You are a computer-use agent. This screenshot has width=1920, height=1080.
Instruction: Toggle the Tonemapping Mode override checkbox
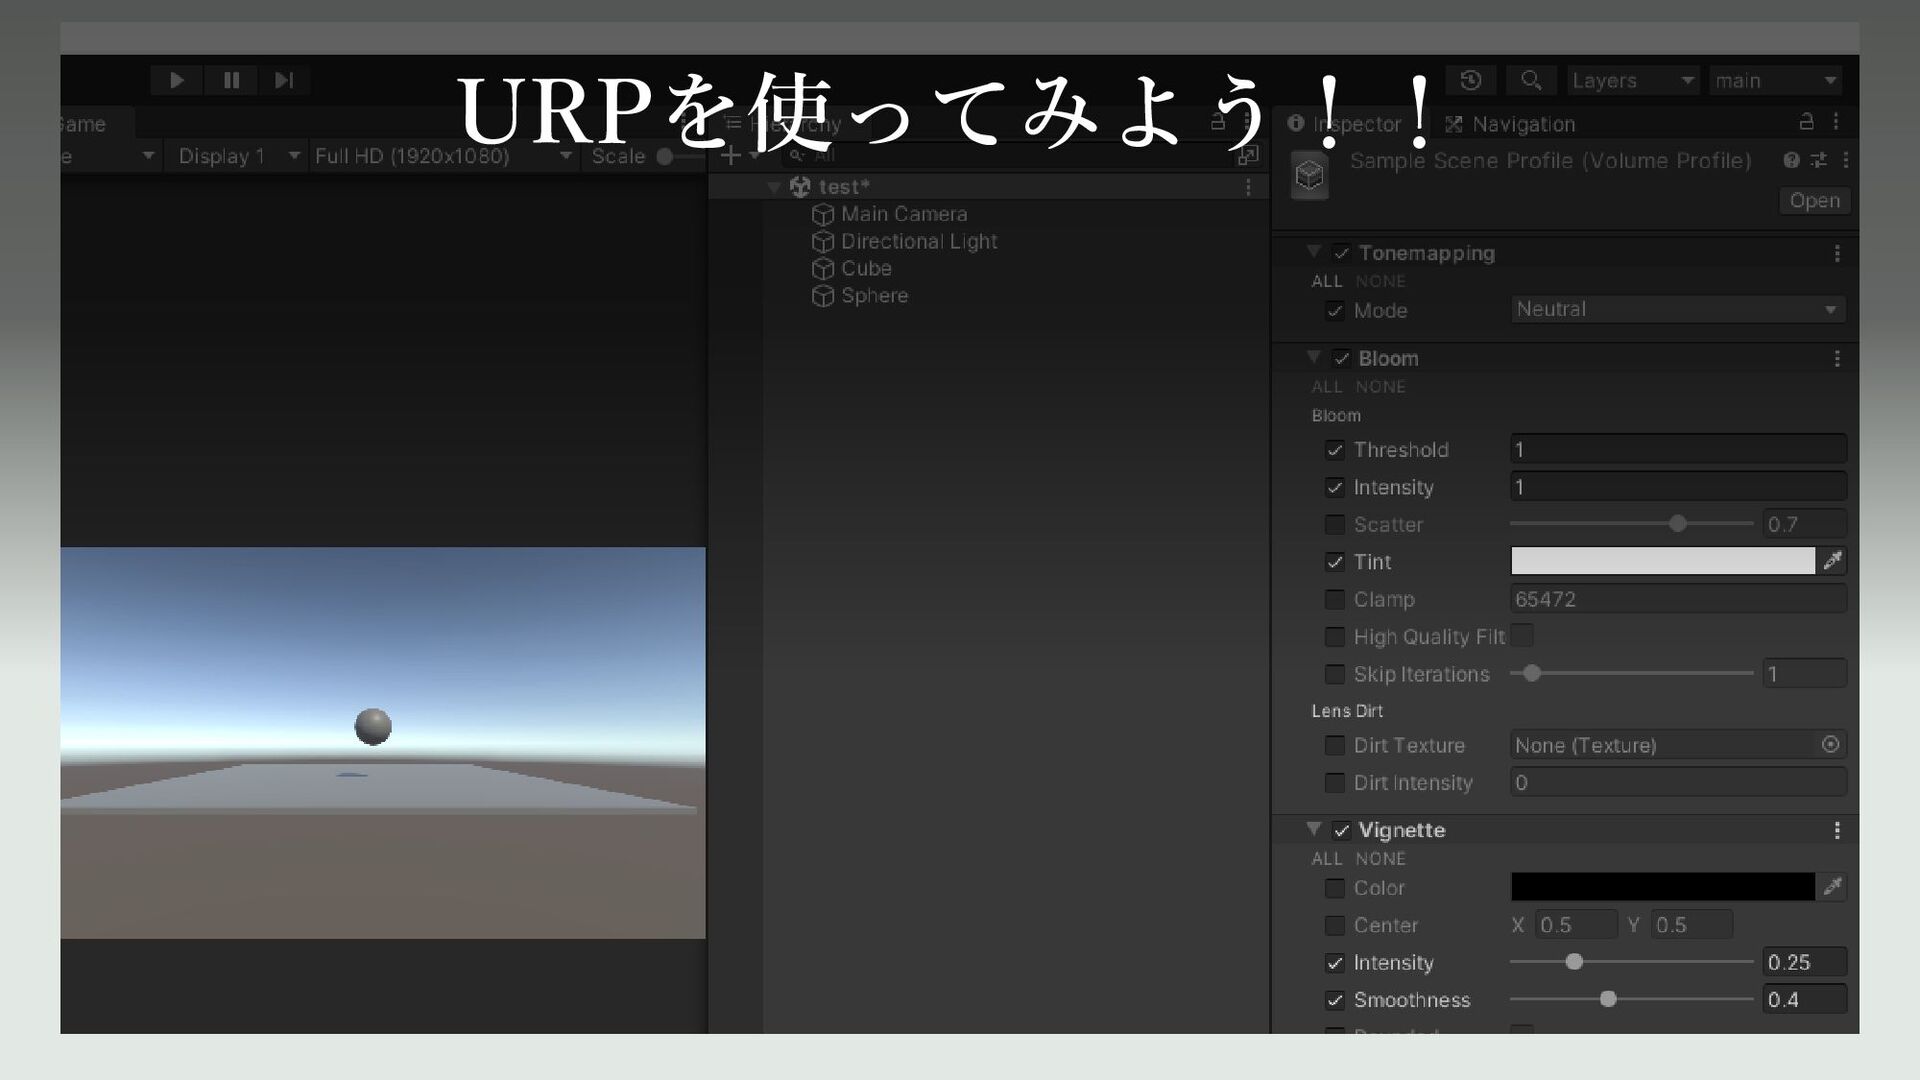(x=1335, y=311)
